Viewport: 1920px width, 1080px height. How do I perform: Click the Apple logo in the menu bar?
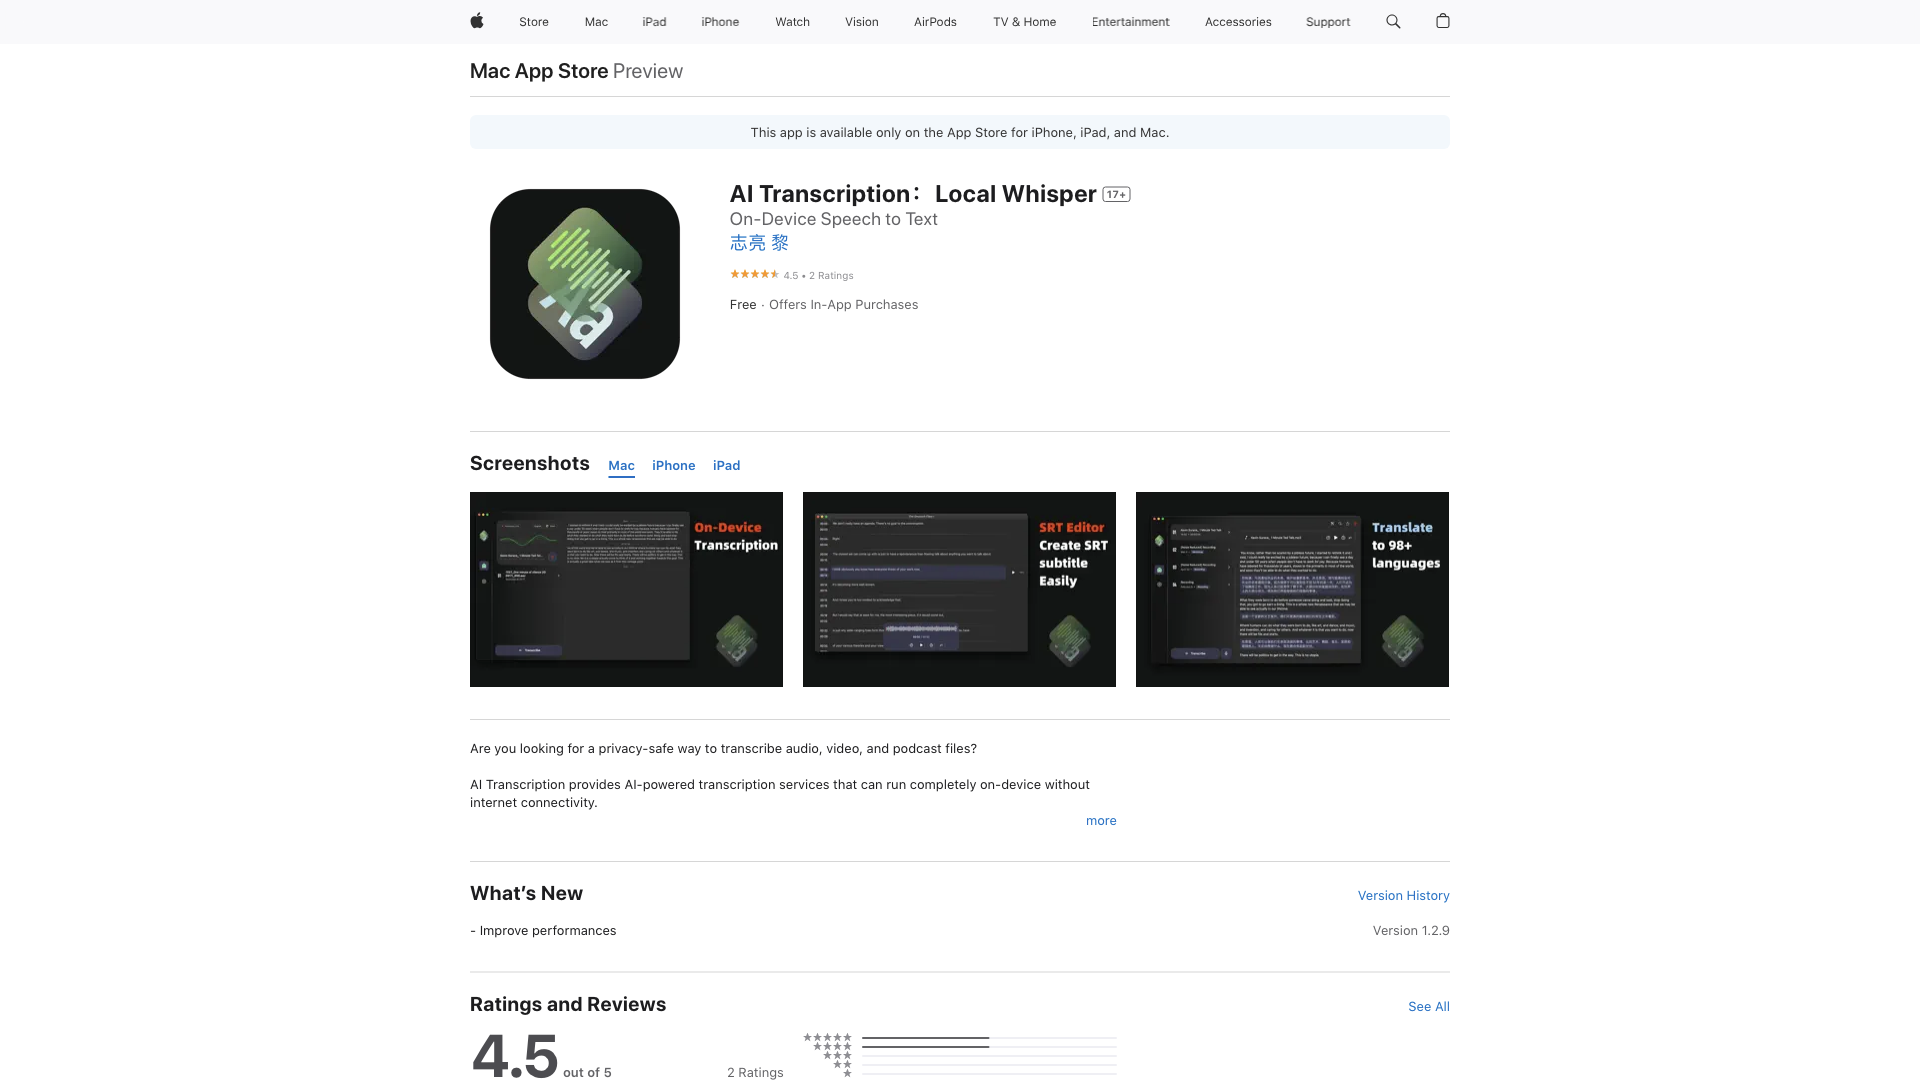point(476,21)
